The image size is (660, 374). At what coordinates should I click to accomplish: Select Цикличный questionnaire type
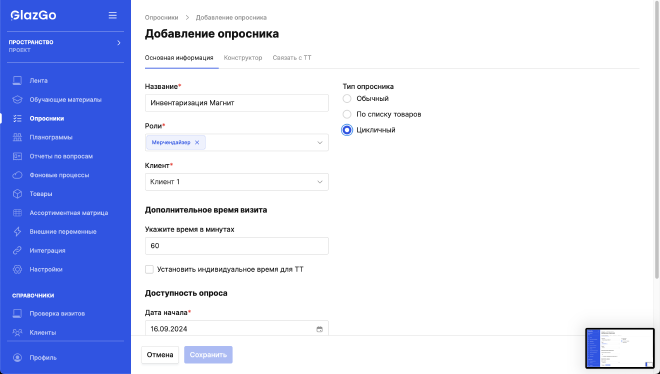347,130
